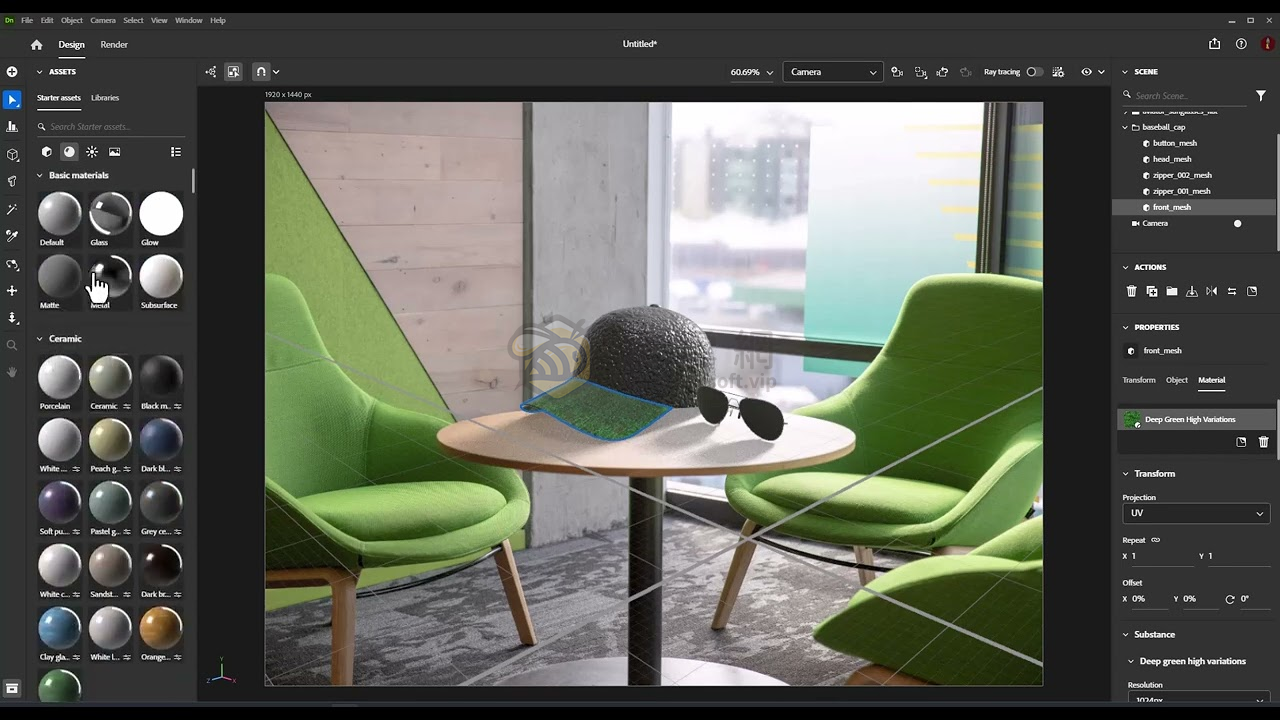Select the Pan camera tool
The image size is (1280, 720).
point(12,291)
